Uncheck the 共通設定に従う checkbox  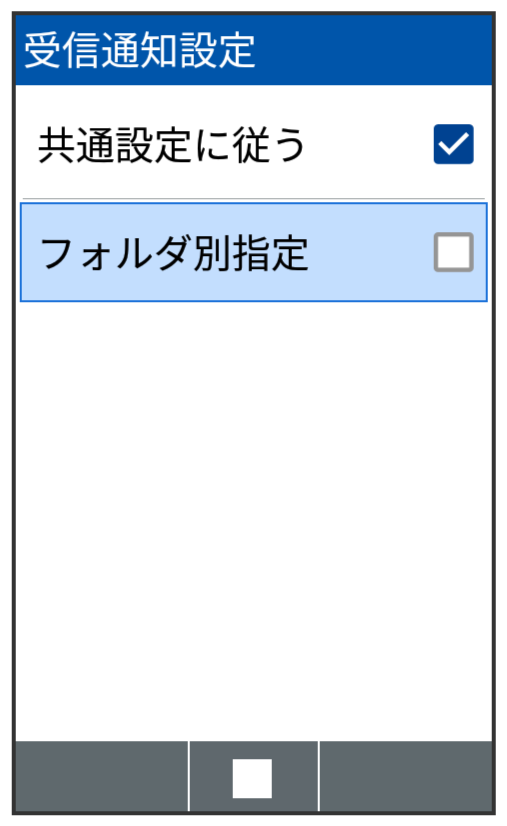[x=453, y=144]
